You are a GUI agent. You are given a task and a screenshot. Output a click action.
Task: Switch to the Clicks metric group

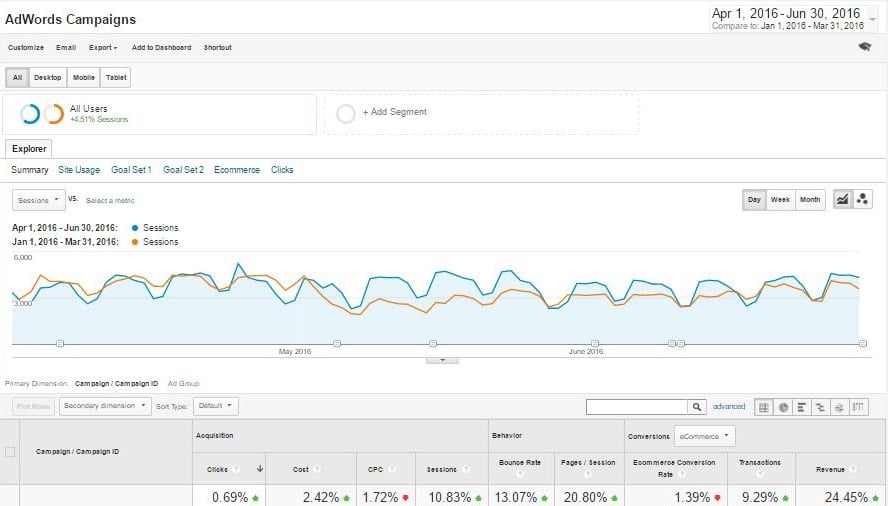[282, 170]
